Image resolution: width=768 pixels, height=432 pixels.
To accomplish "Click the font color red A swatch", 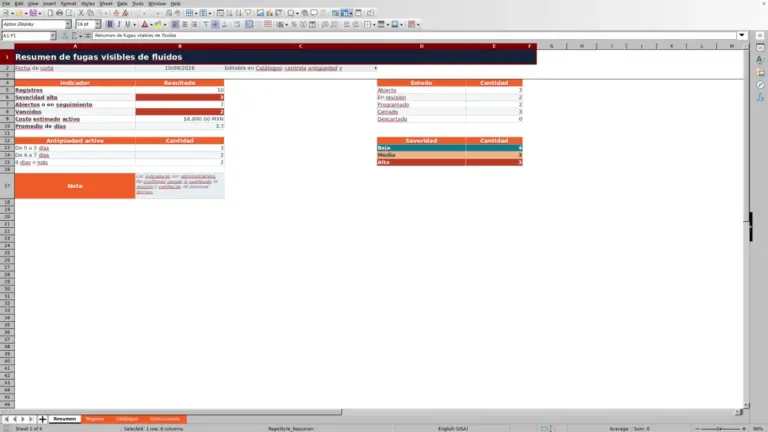I will [x=144, y=24].
